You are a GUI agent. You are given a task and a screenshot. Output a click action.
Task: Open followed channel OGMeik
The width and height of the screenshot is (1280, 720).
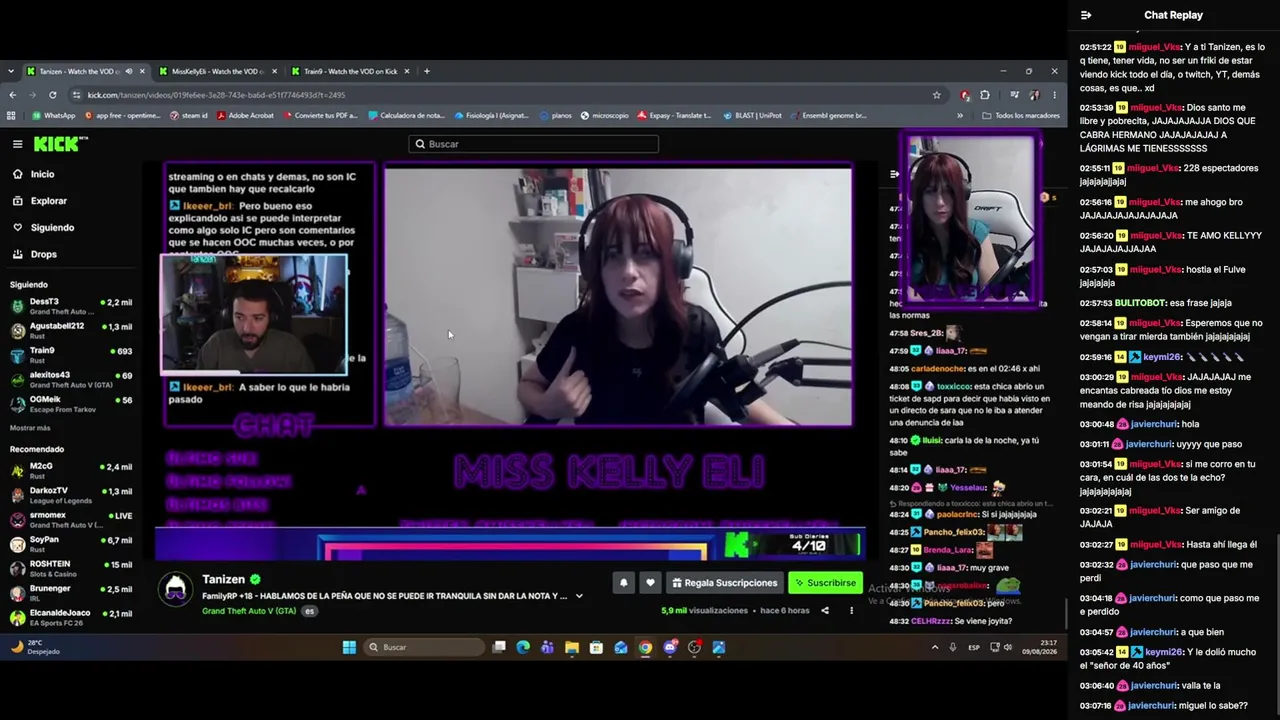[70, 404]
